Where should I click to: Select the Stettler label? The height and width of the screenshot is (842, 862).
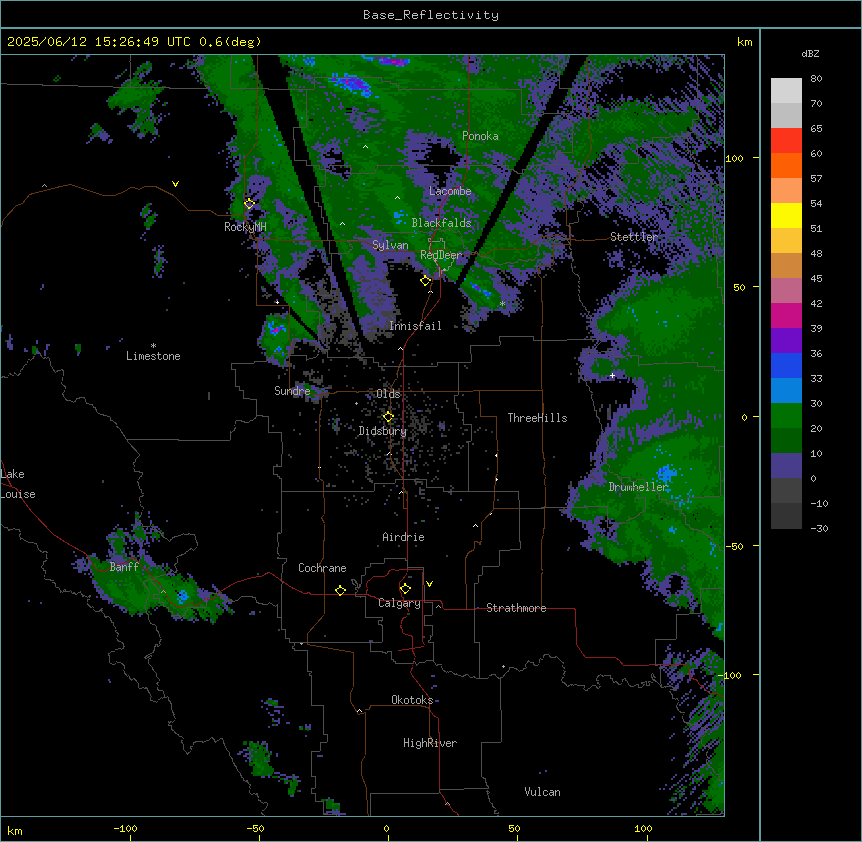[x=634, y=237]
